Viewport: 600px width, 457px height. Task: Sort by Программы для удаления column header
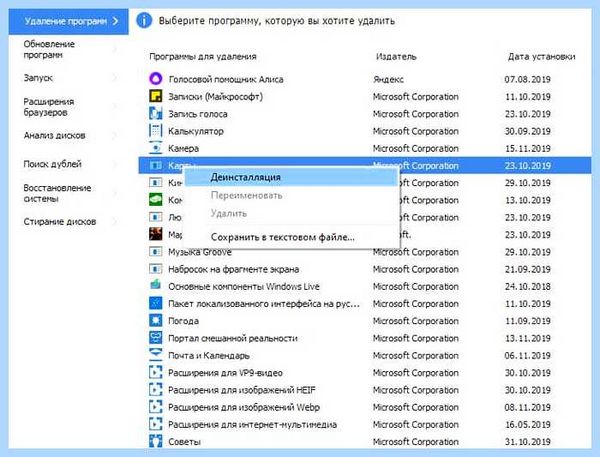pyautogui.click(x=203, y=57)
